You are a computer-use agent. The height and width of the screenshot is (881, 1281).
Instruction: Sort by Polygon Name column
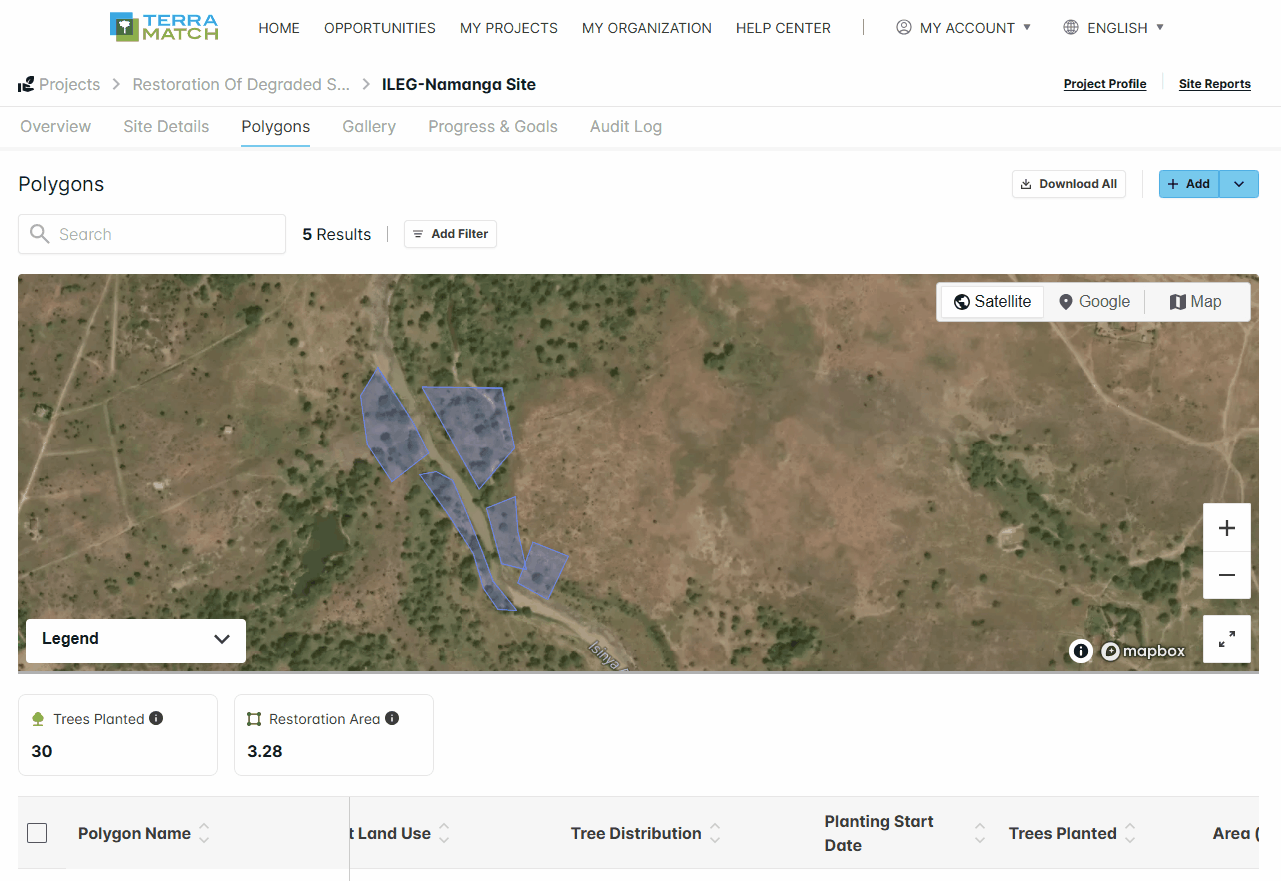[204, 833]
